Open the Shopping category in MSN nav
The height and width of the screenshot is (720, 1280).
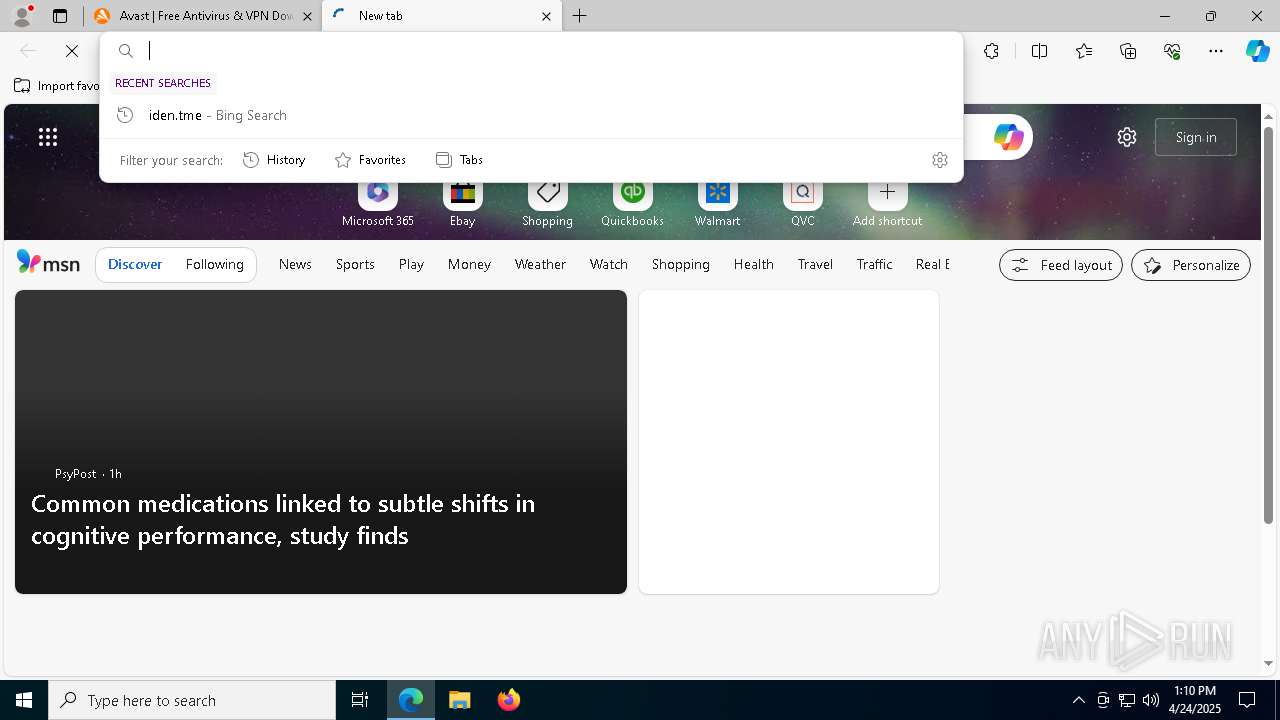[x=680, y=264]
